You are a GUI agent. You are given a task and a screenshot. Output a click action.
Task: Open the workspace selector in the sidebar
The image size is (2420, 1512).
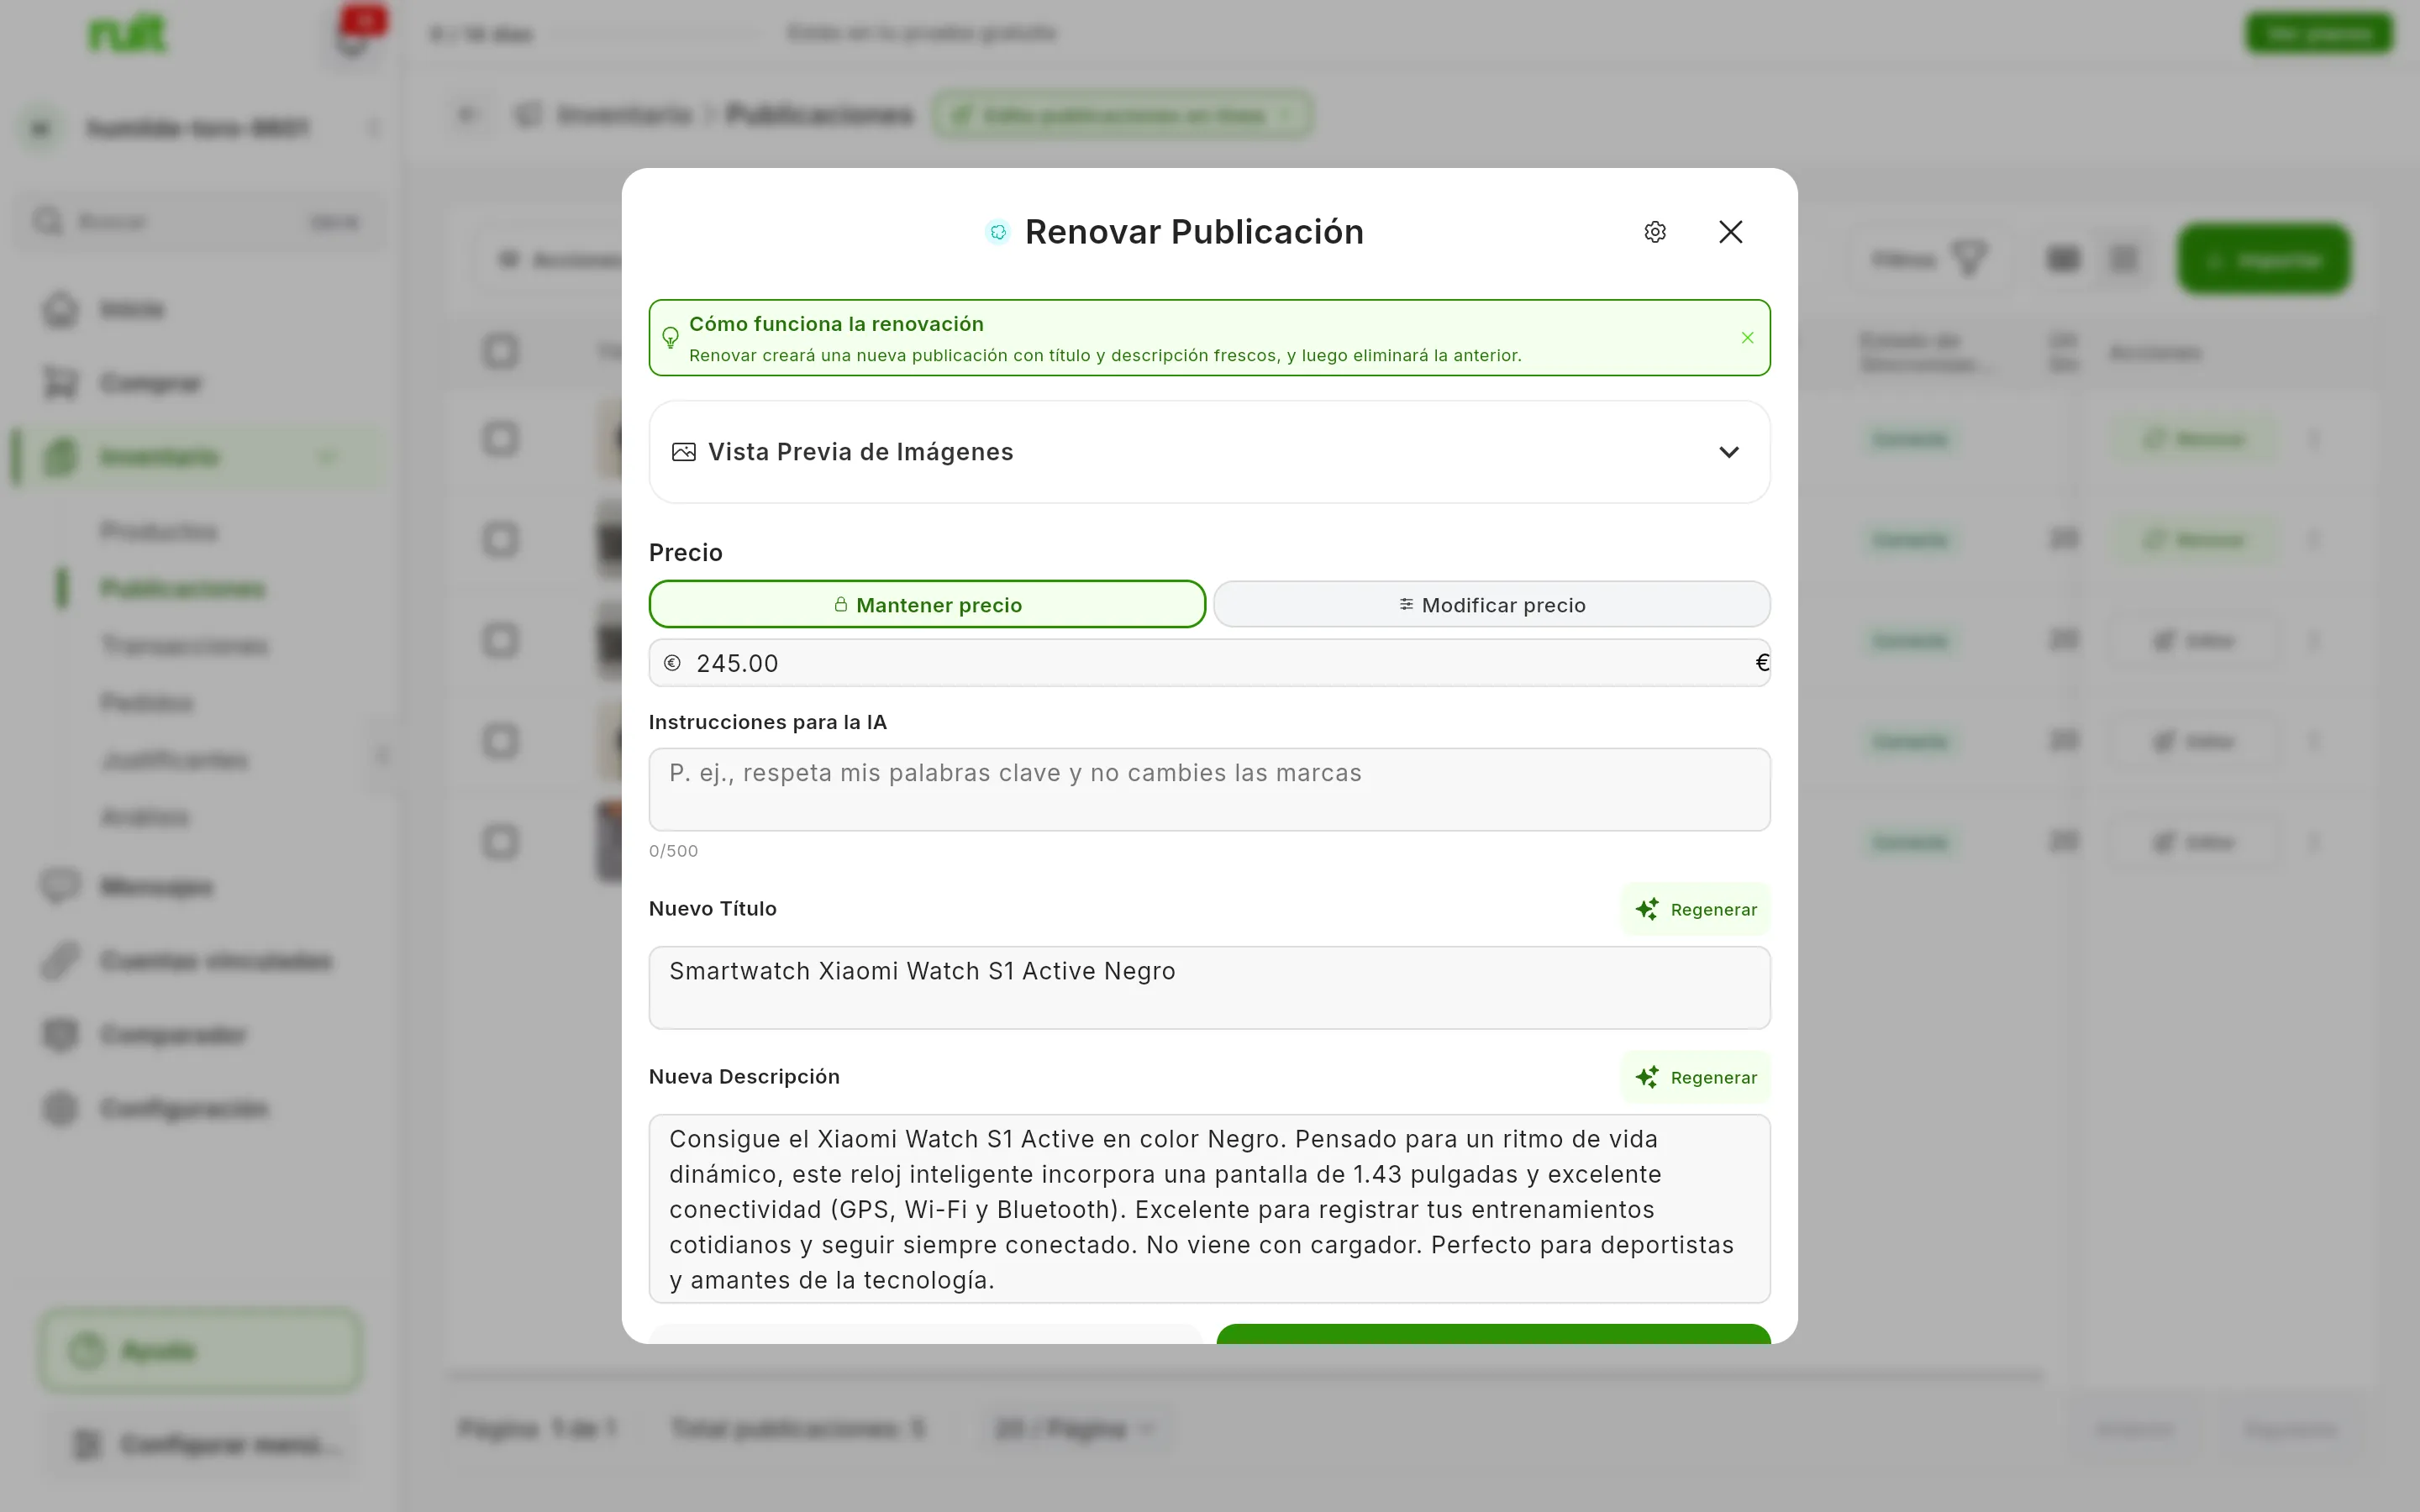tap(200, 128)
